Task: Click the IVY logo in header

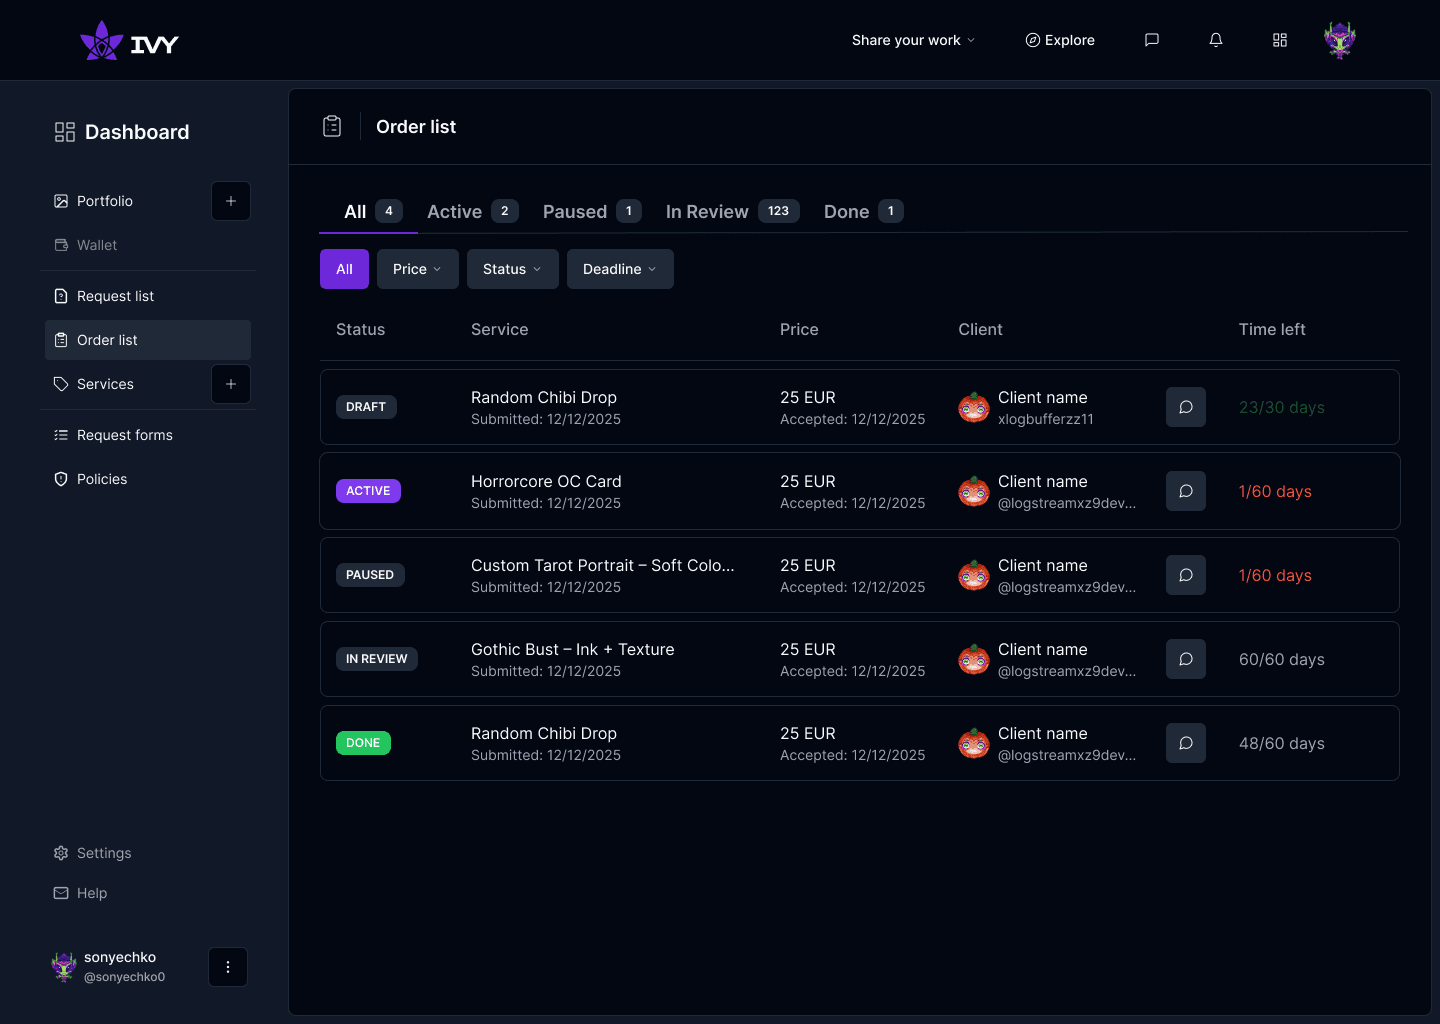Action: (129, 41)
